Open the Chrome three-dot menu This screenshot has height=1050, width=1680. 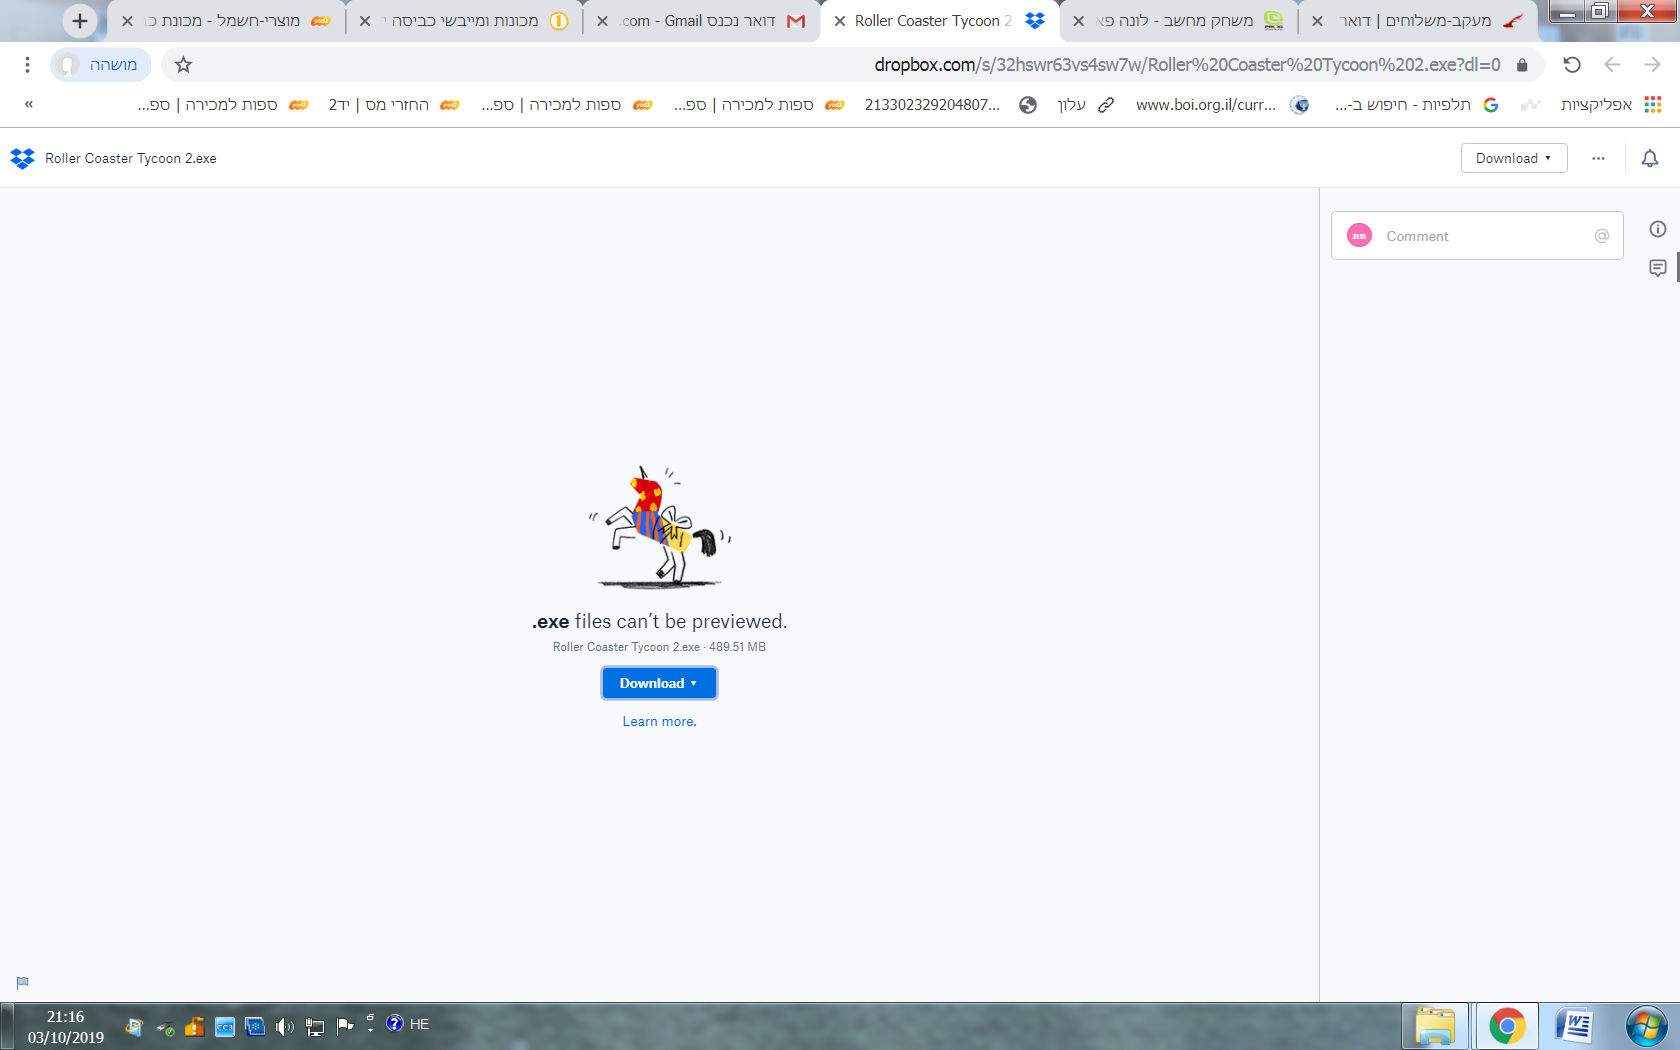pyautogui.click(x=27, y=65)
